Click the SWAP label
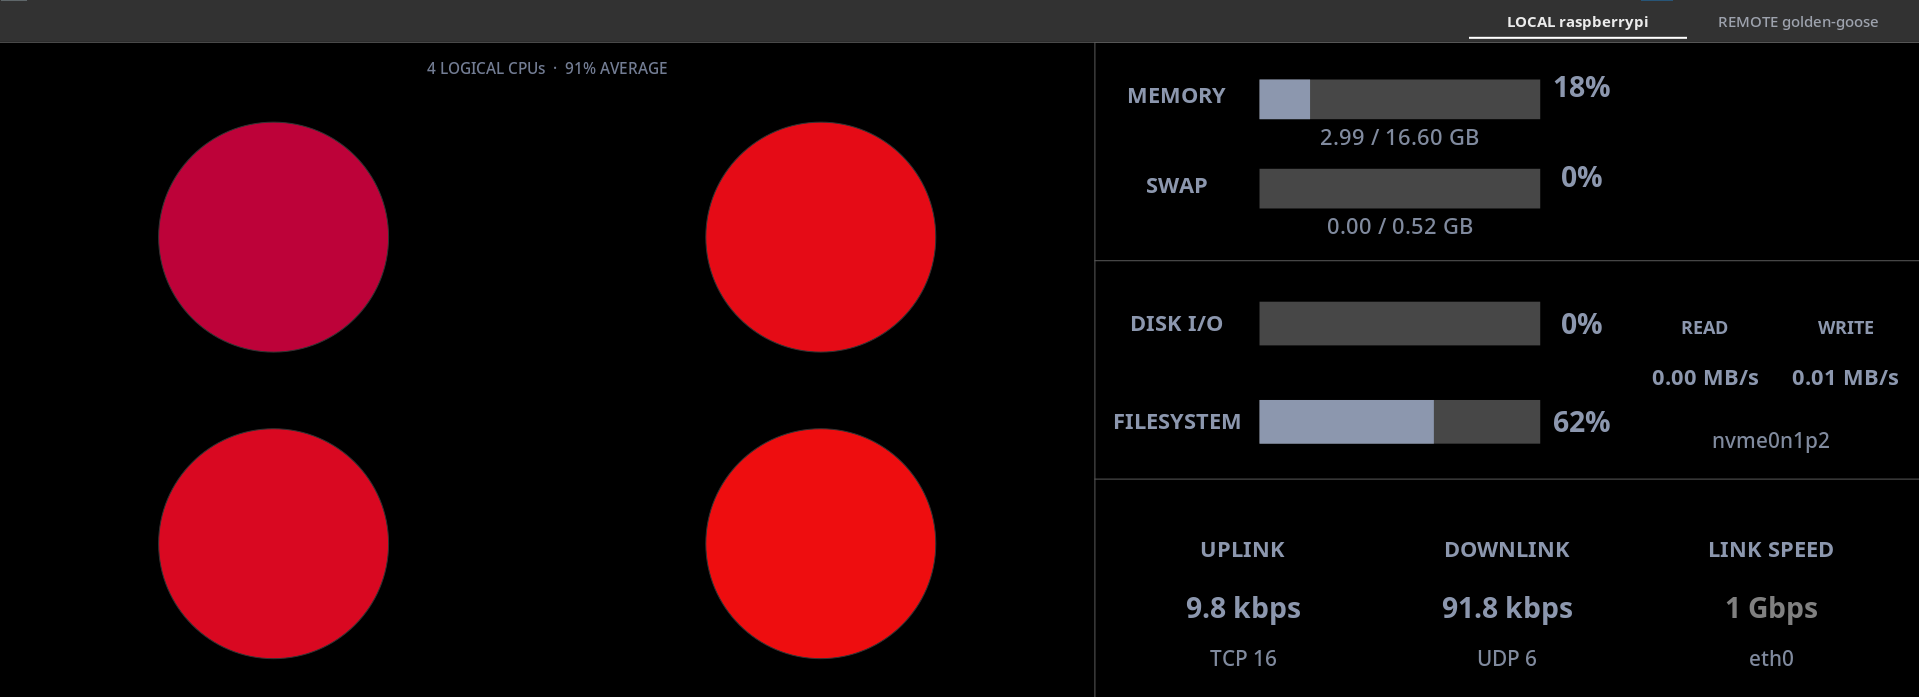 [x=1176, y=186]
